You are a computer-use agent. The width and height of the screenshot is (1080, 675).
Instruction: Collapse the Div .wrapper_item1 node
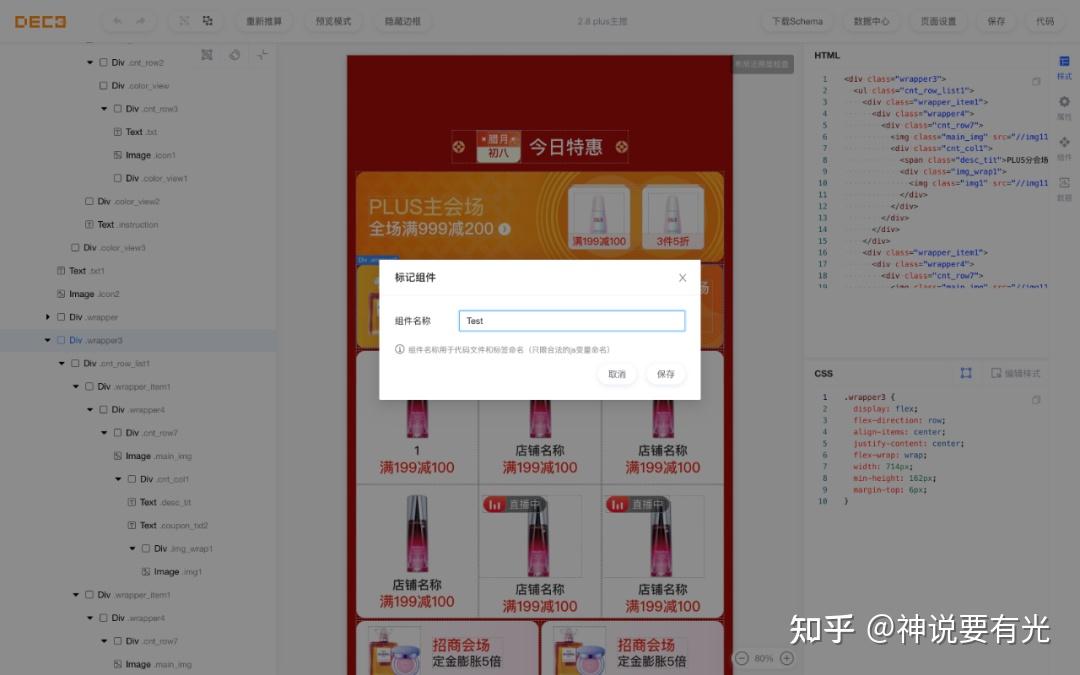click(x=76, y=386)
